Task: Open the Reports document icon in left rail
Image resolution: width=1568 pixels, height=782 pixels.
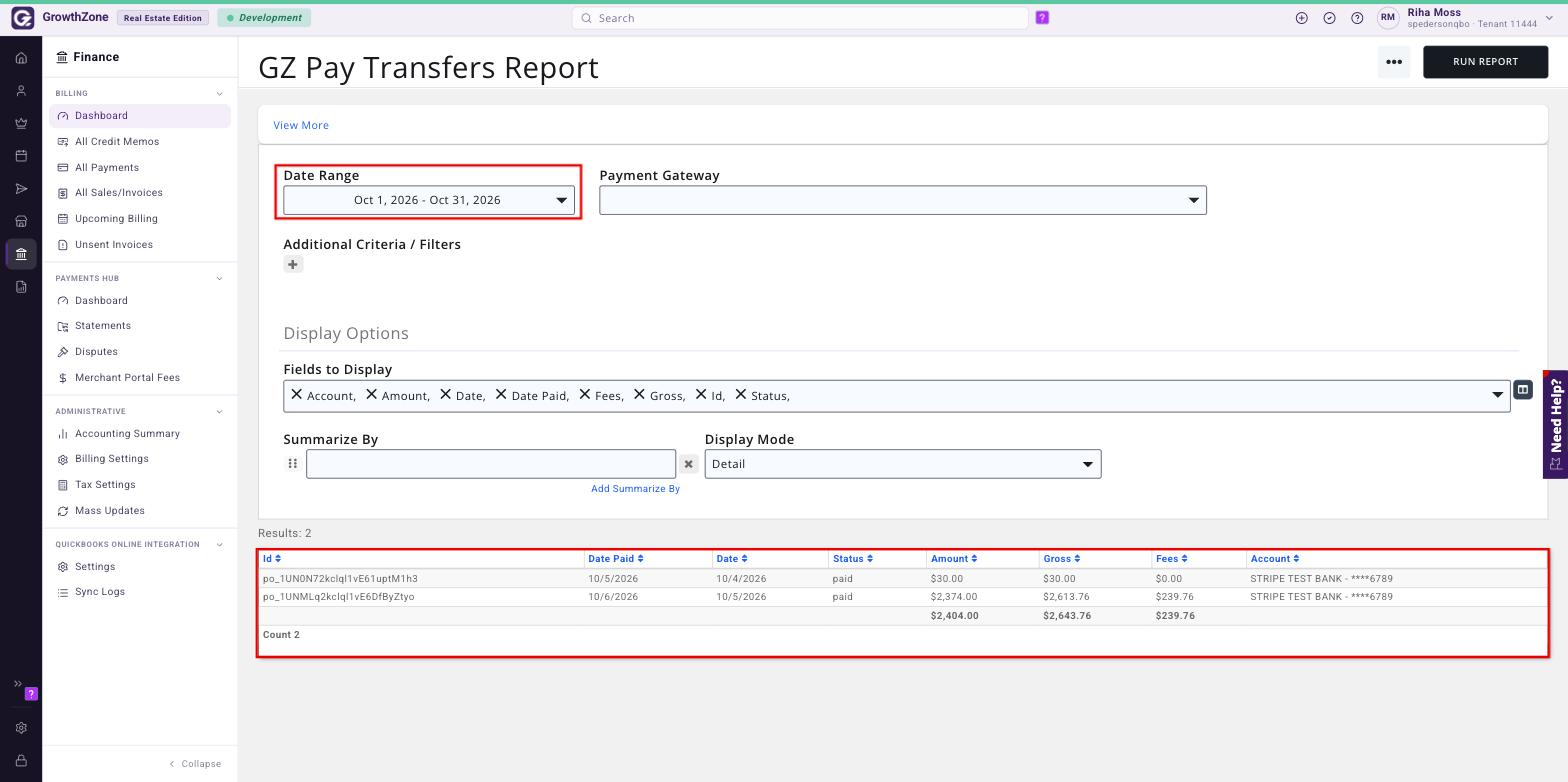Action: click(x=21, y=287)
